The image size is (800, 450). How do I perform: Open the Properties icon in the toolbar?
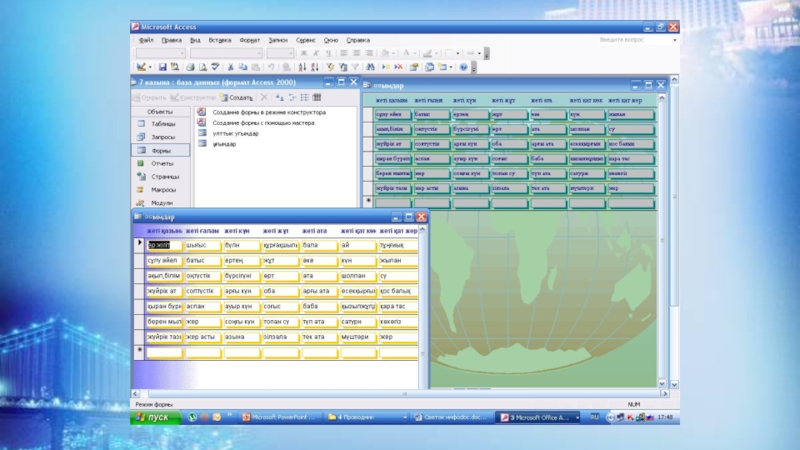(x=414, y=67)
